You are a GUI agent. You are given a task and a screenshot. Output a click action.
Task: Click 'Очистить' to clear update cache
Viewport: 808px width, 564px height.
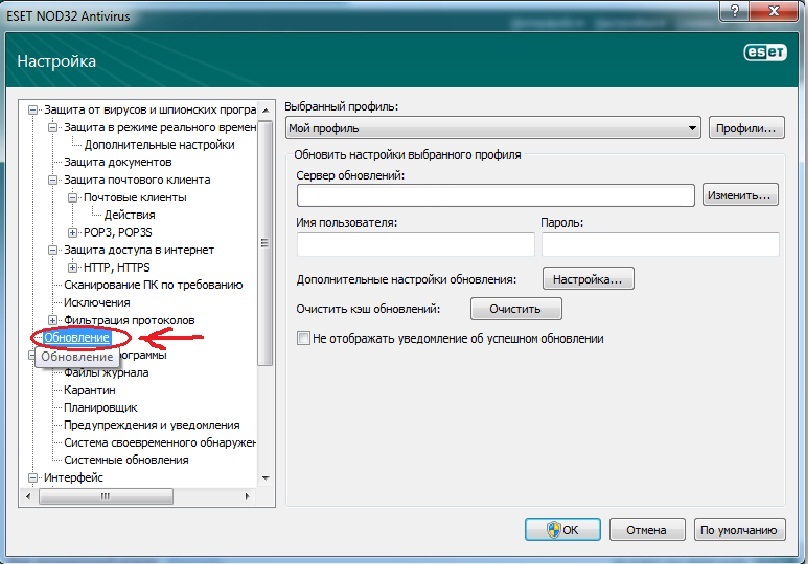(x=515, y=309)
